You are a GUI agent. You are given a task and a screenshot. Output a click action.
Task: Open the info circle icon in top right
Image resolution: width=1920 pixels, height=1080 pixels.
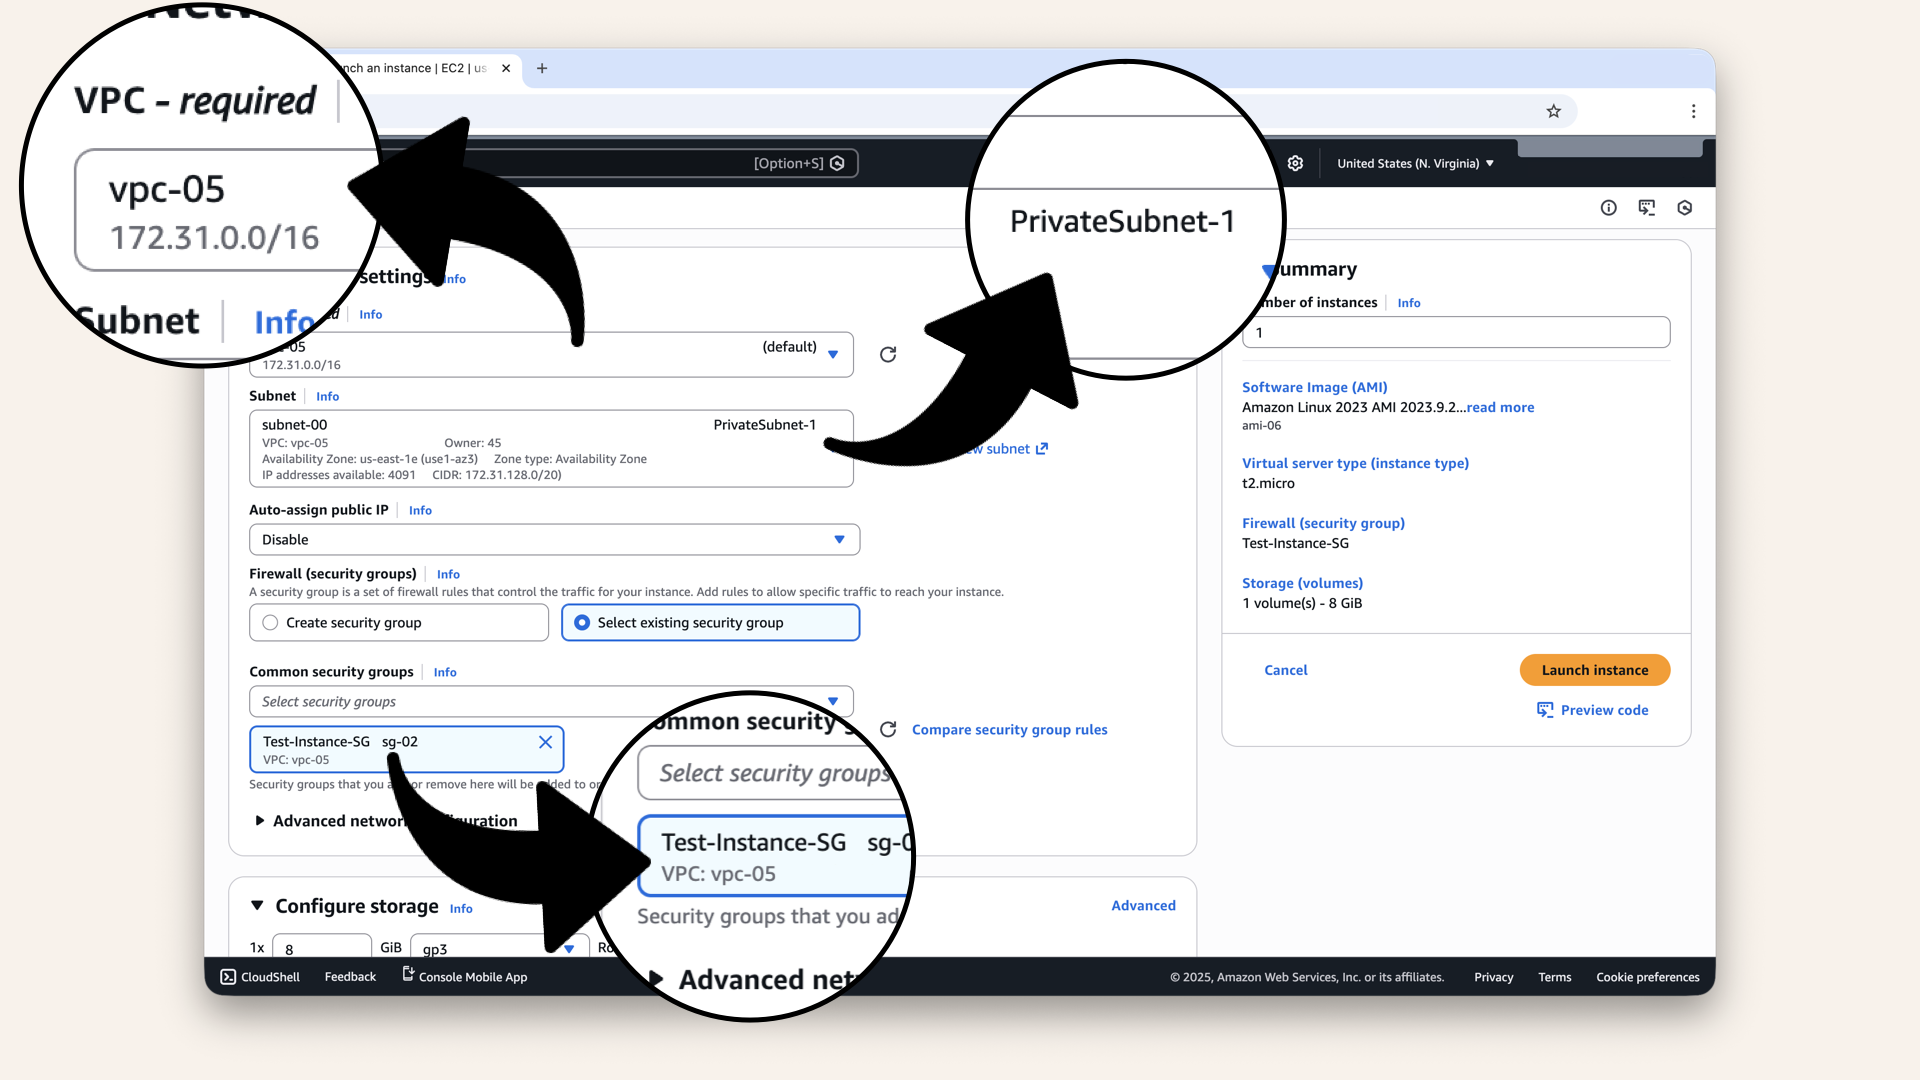pyautogui.click(x=1608, y=208)
